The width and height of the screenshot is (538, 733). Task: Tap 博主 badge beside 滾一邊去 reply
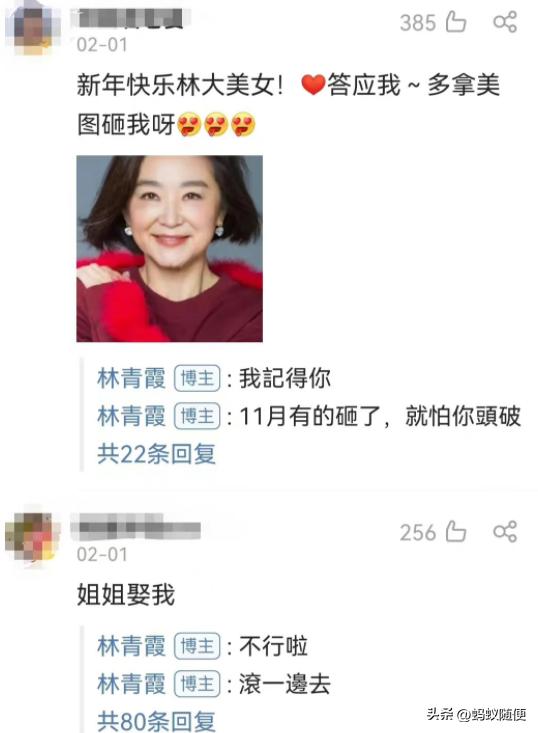pos(197,684)
